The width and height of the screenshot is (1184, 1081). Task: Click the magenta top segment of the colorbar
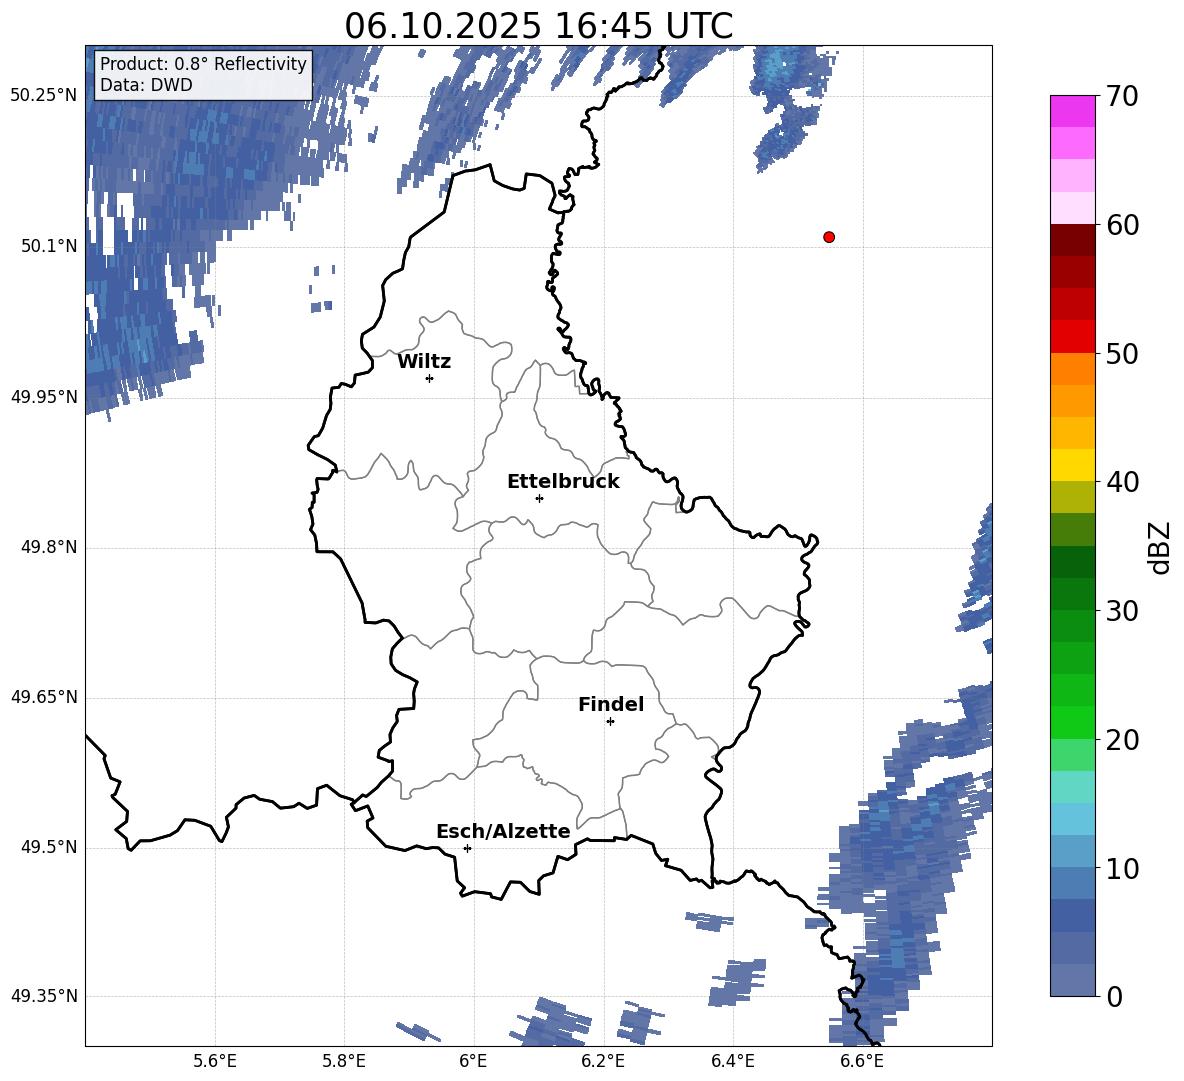tap(1072, 112)
